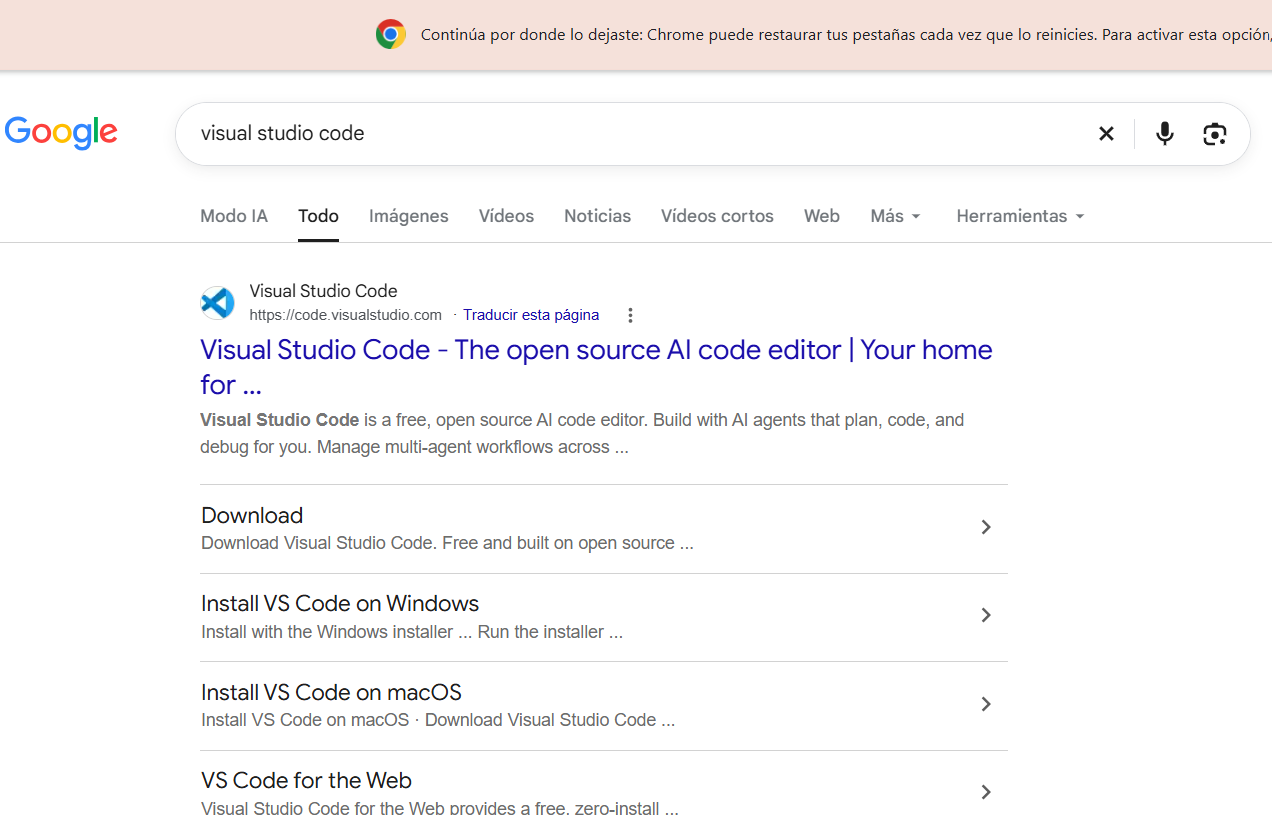
Task: Switch to the Web tab
Action: 822,216
